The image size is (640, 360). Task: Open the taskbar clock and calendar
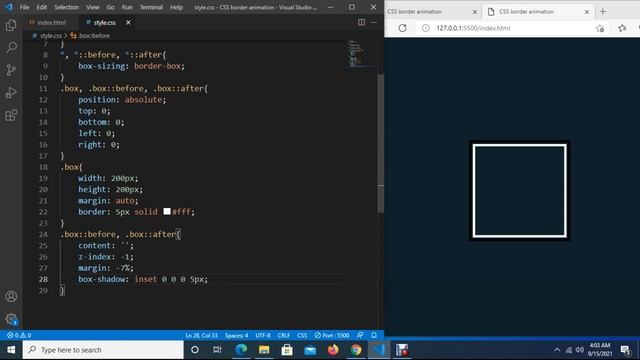point(599,350)
